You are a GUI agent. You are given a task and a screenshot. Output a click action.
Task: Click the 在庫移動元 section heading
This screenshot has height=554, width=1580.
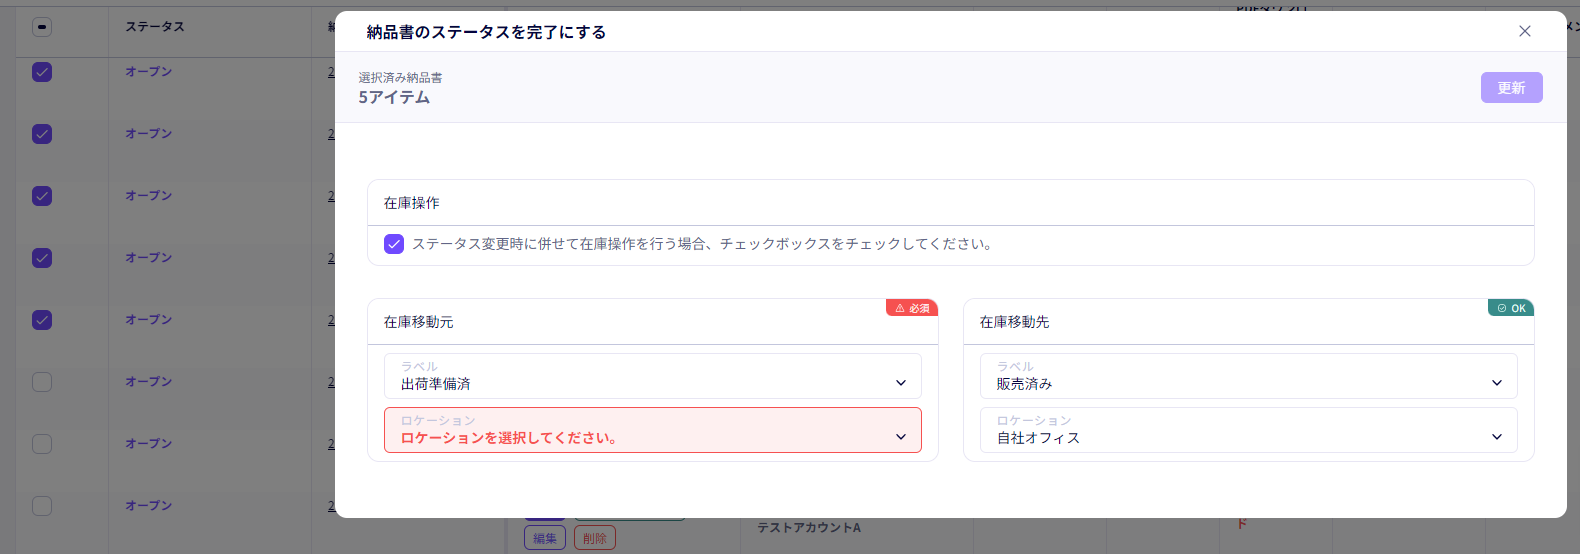tap(419, 322)
